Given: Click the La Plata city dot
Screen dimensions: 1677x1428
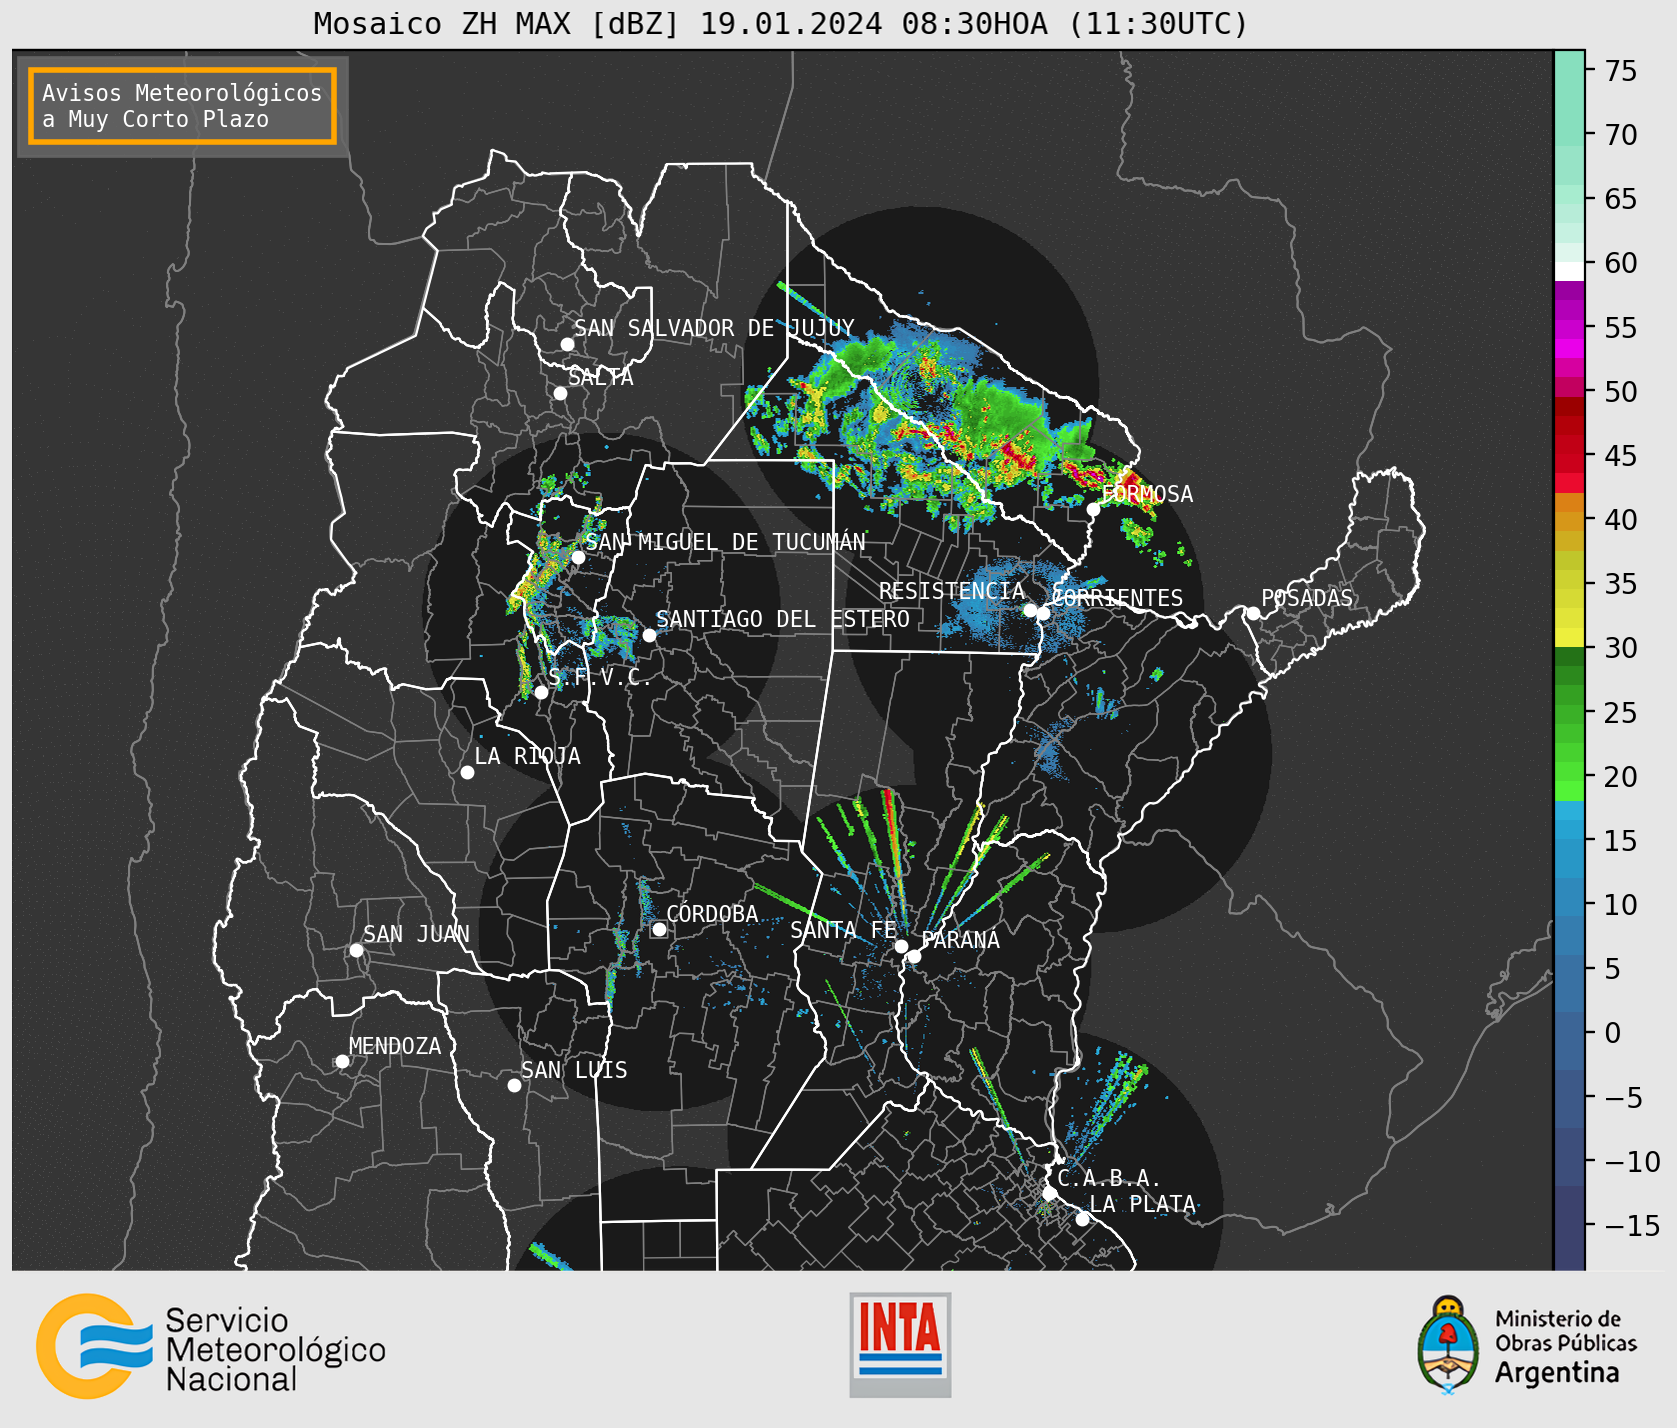Looking at the screenshot, I should [x=1082, y=1218].
